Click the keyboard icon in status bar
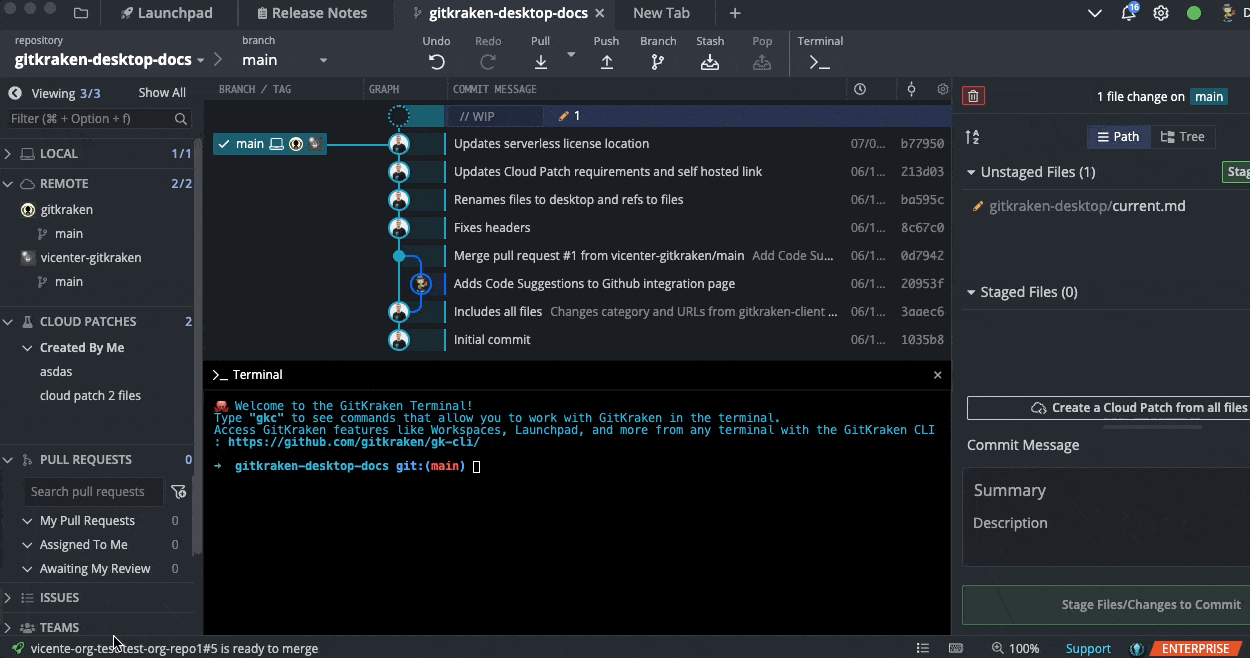1250x658 pixels. (x=956, y=648)
